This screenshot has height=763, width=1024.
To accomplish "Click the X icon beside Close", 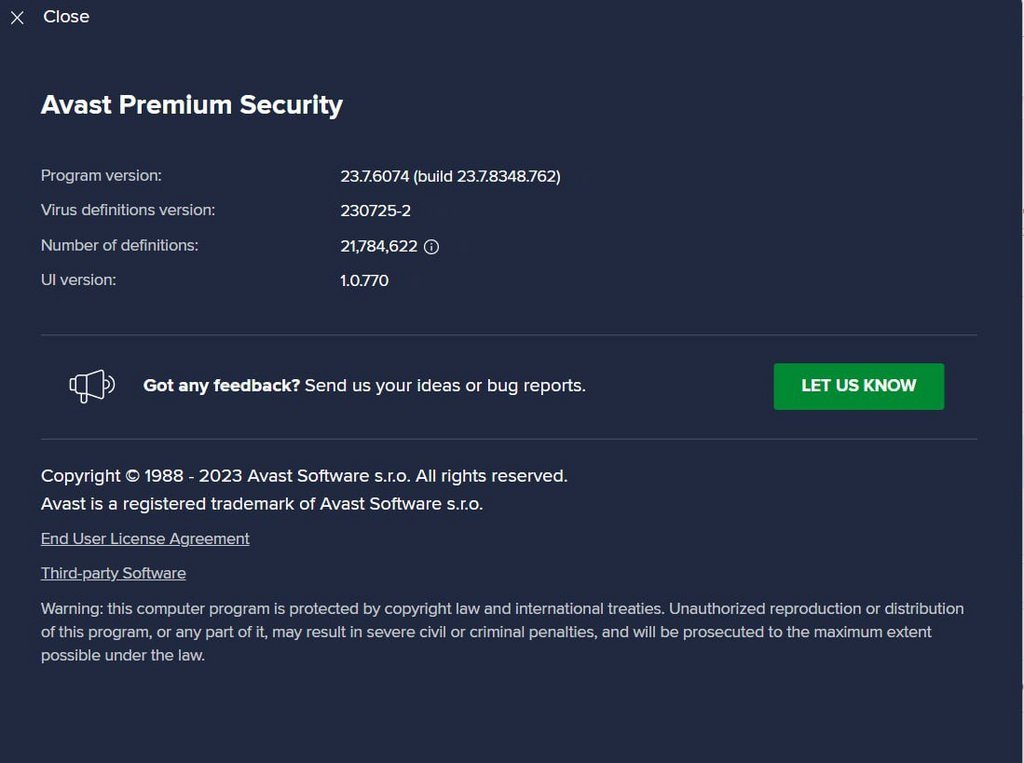I will (x=17, y=18).
